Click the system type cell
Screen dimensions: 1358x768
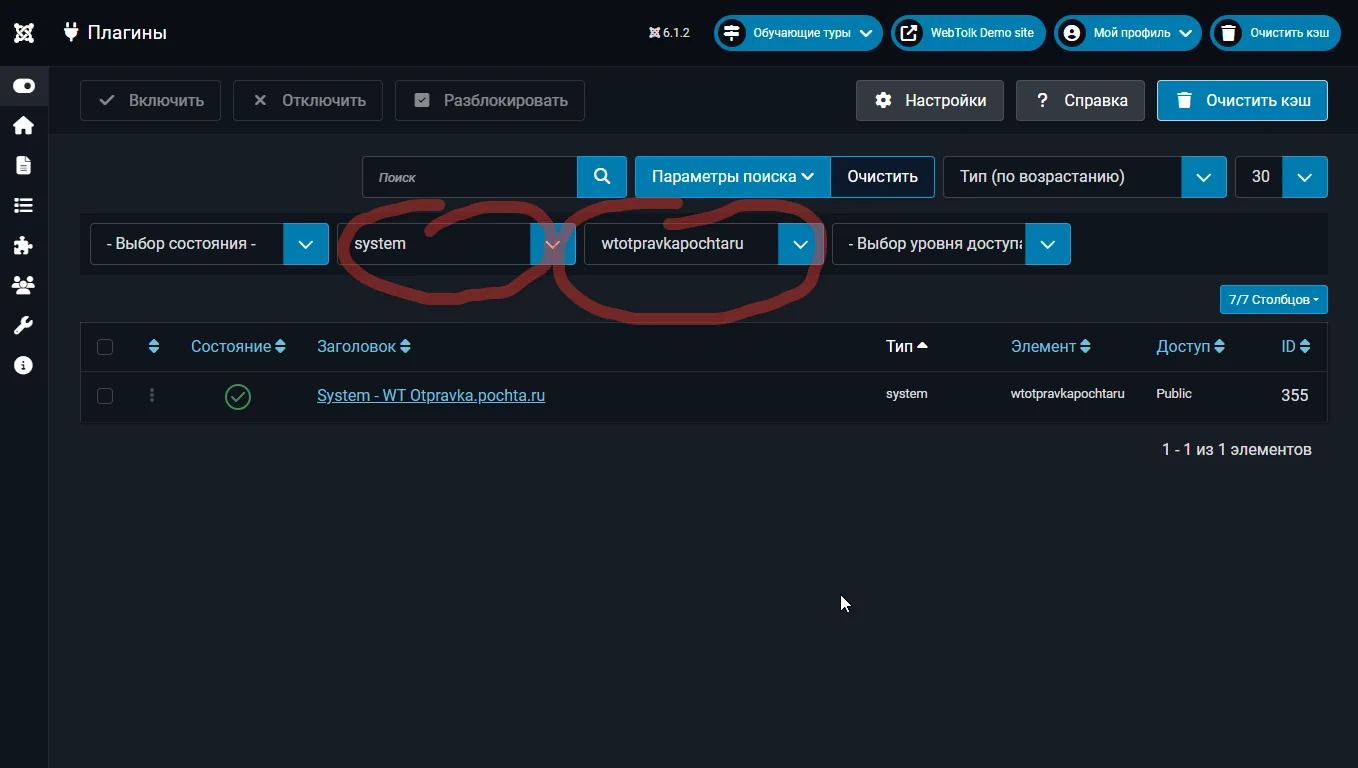pos(907,394)
